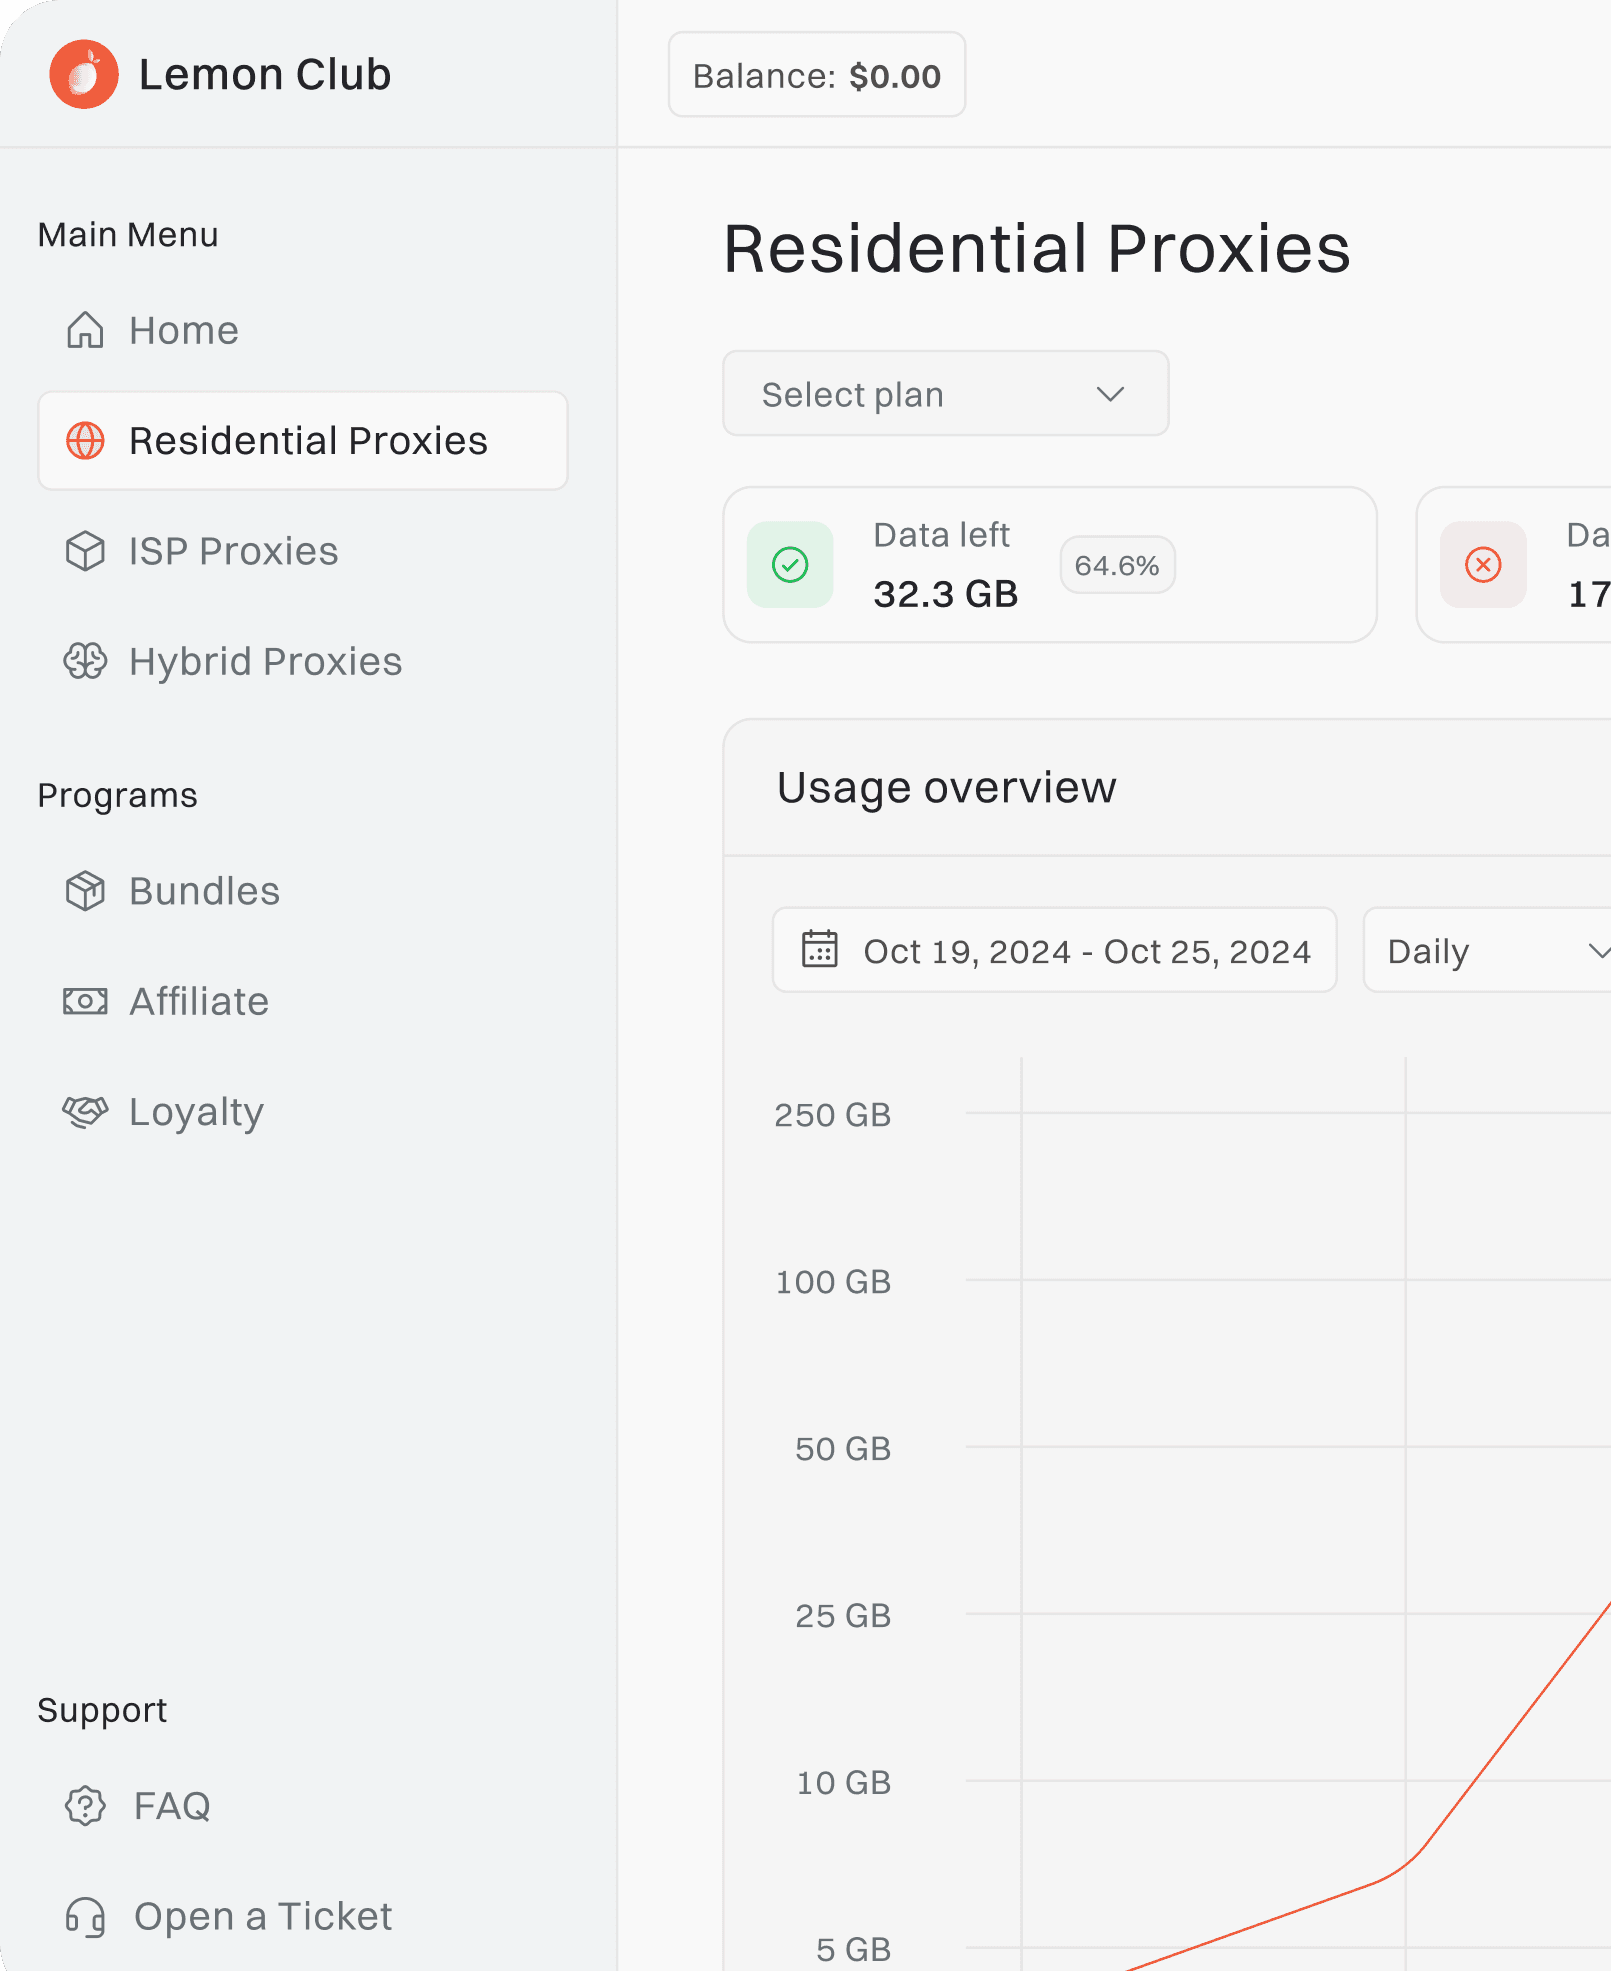Screen dimensions: 1611x1971
Task: Click the calendar icon in date range
Action: click(819, 950)
